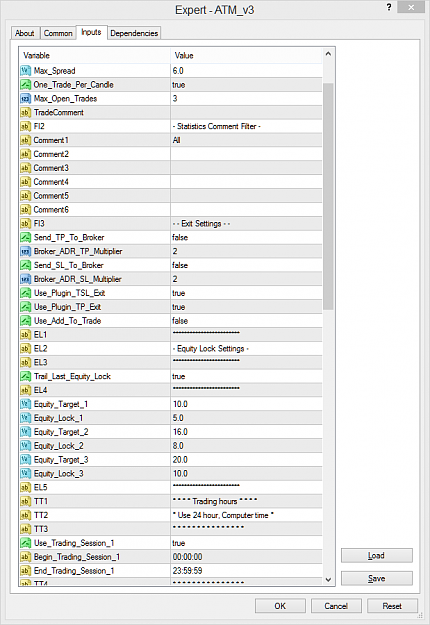Click the Max_Spread variable type icon
This screenshot has height=625, width=430.
point(26,71)
